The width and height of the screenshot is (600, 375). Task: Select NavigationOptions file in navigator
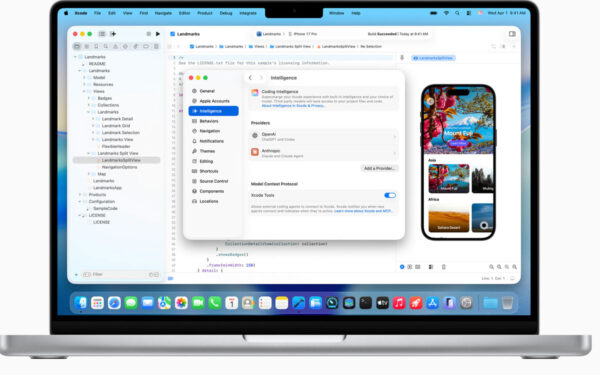coord(119,167)
